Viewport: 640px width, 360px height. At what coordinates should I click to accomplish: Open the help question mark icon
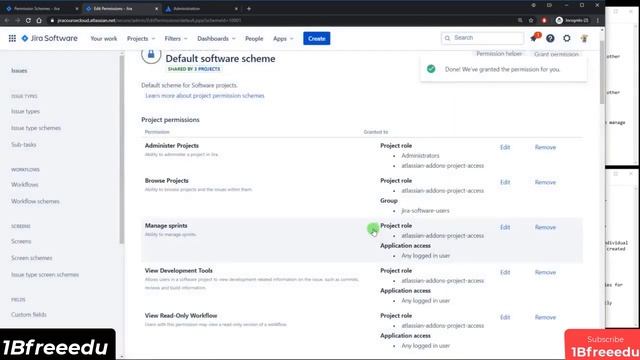point(550,38)
